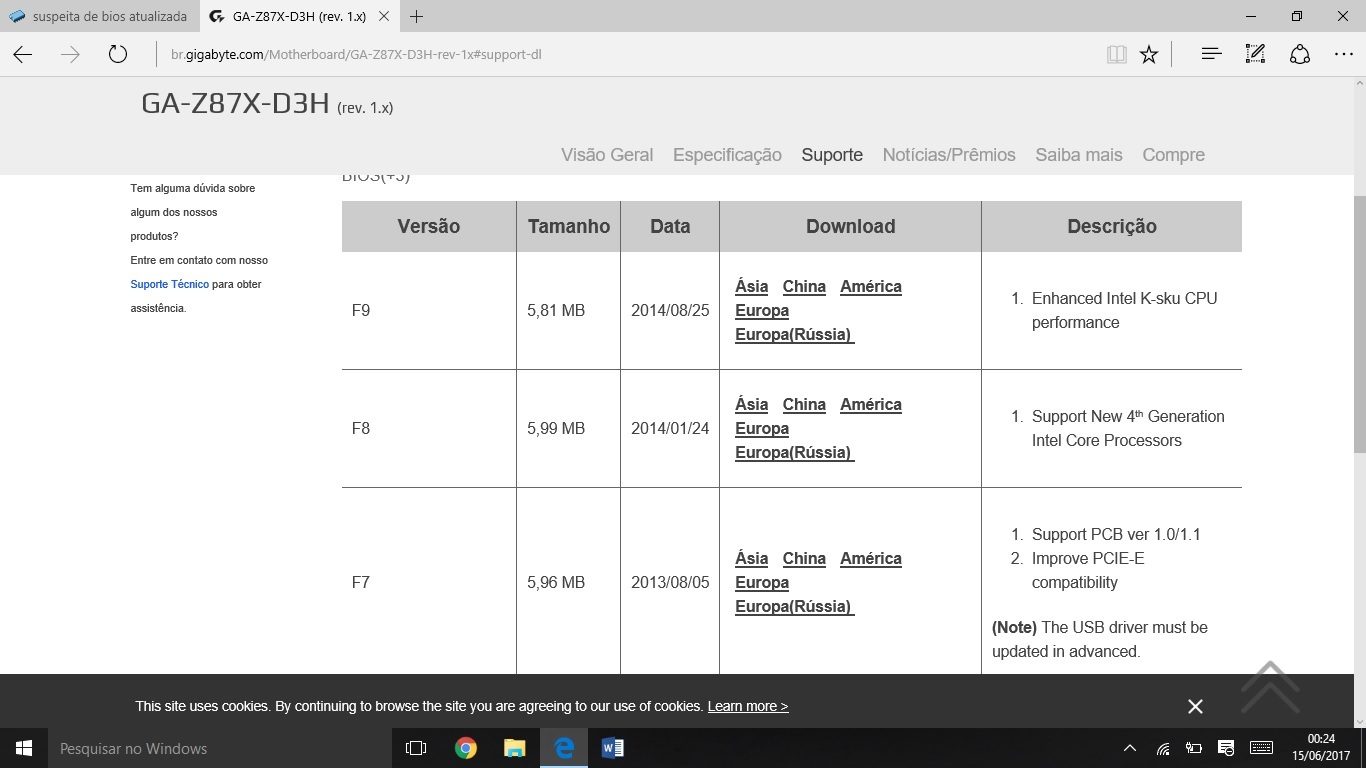Download F9 BIOS from Europa(Rússia)
Screen dimensions: 1366x768
(x=794, y=335)
